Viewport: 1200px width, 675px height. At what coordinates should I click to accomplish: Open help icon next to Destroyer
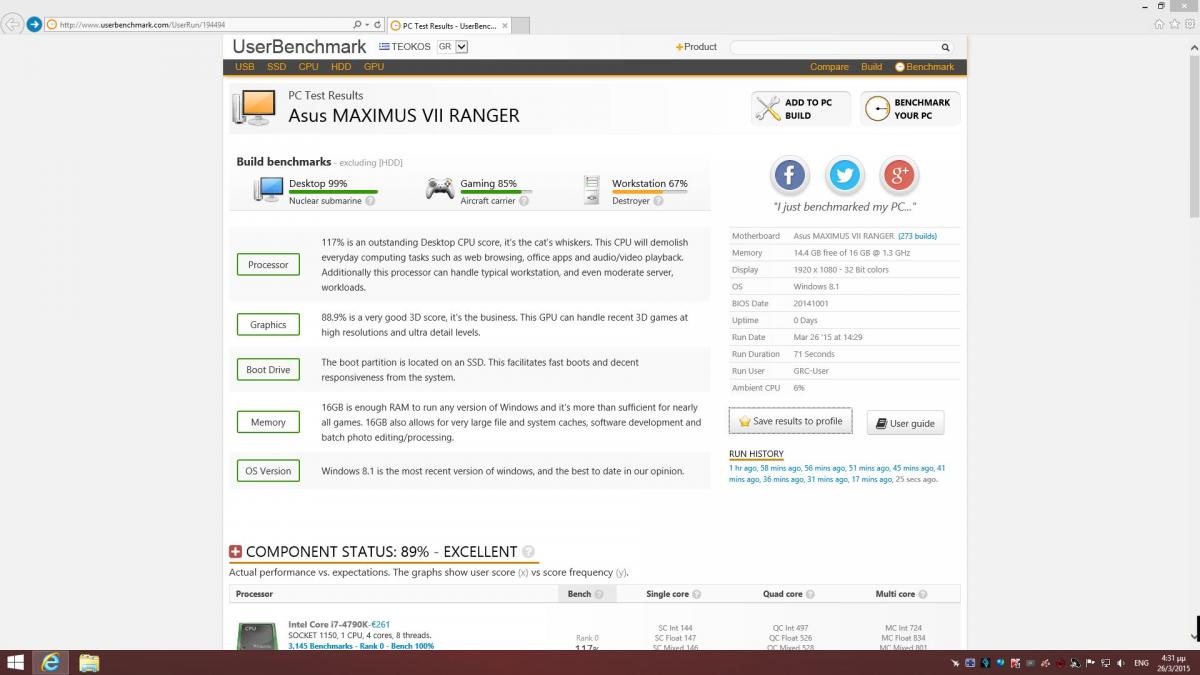tap(660, 201)
